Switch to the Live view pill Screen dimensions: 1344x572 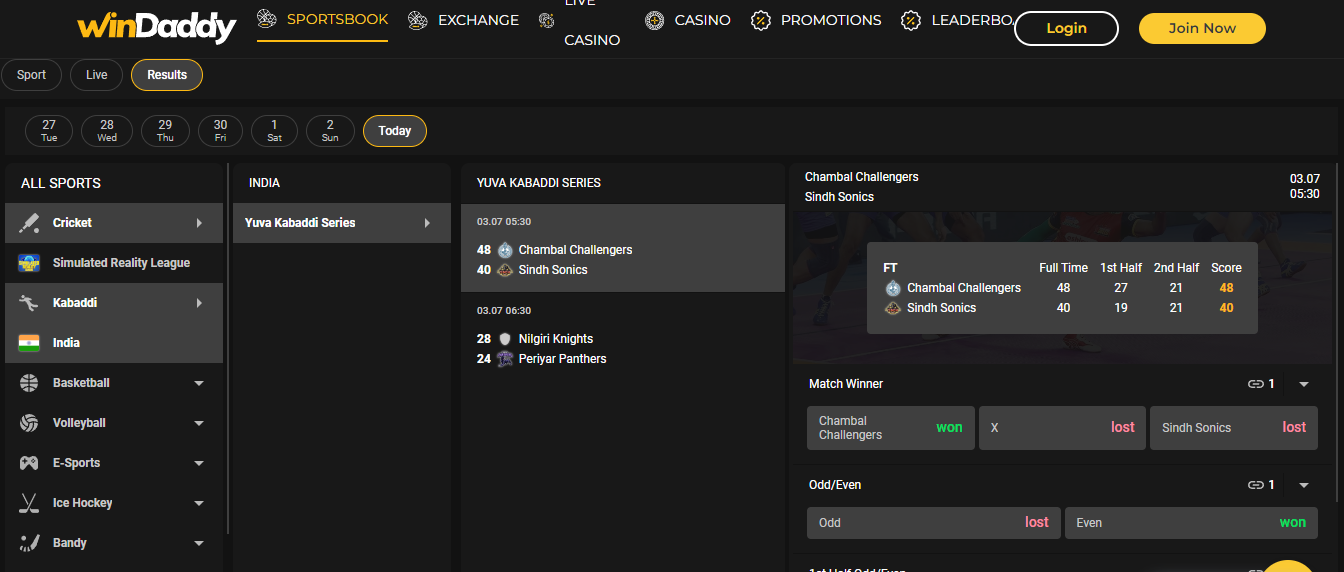pos(96,75)
